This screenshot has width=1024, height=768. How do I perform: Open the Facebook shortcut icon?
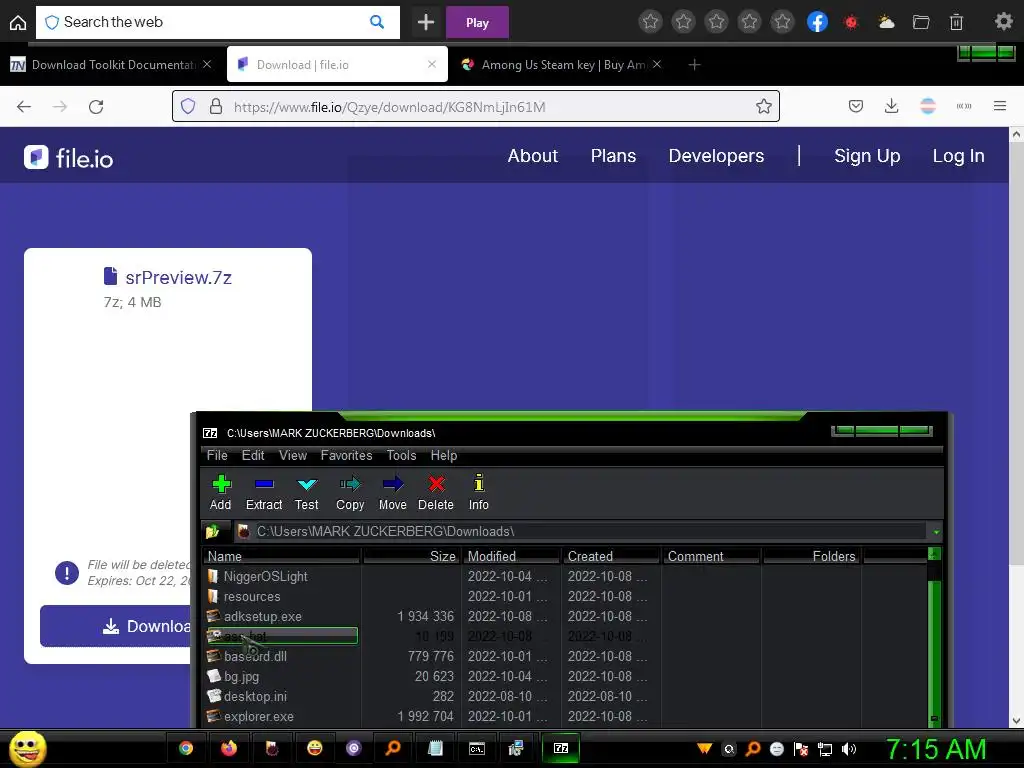817,22
